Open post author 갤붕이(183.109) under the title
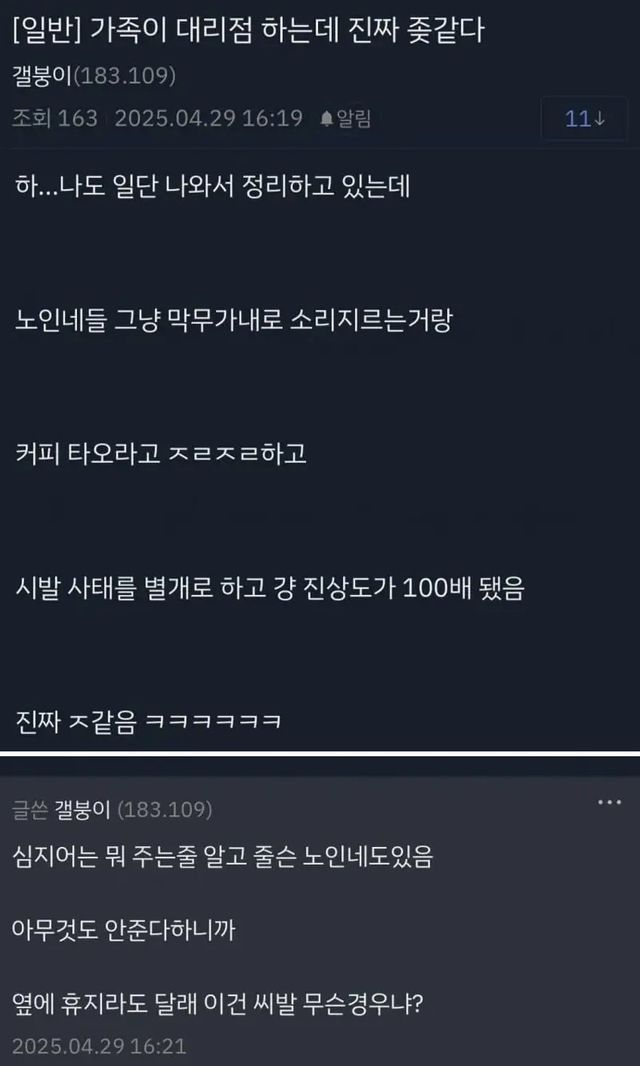 coord(95,75)
